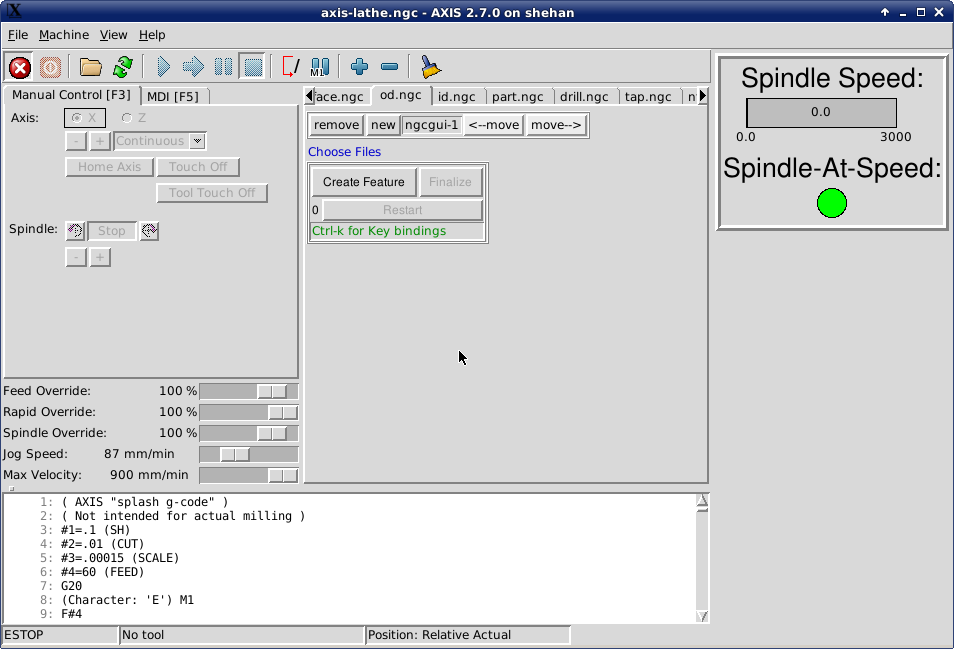Open the Machine menu
The image size is (954, 649).
tap(64, 35)
